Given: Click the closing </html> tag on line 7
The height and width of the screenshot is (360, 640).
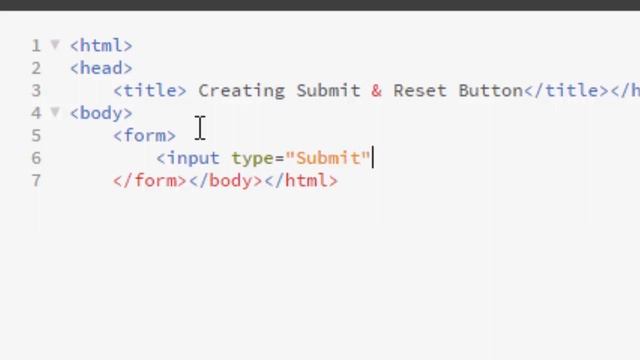Looking at the screenshot, I should (x=301, y=180).
